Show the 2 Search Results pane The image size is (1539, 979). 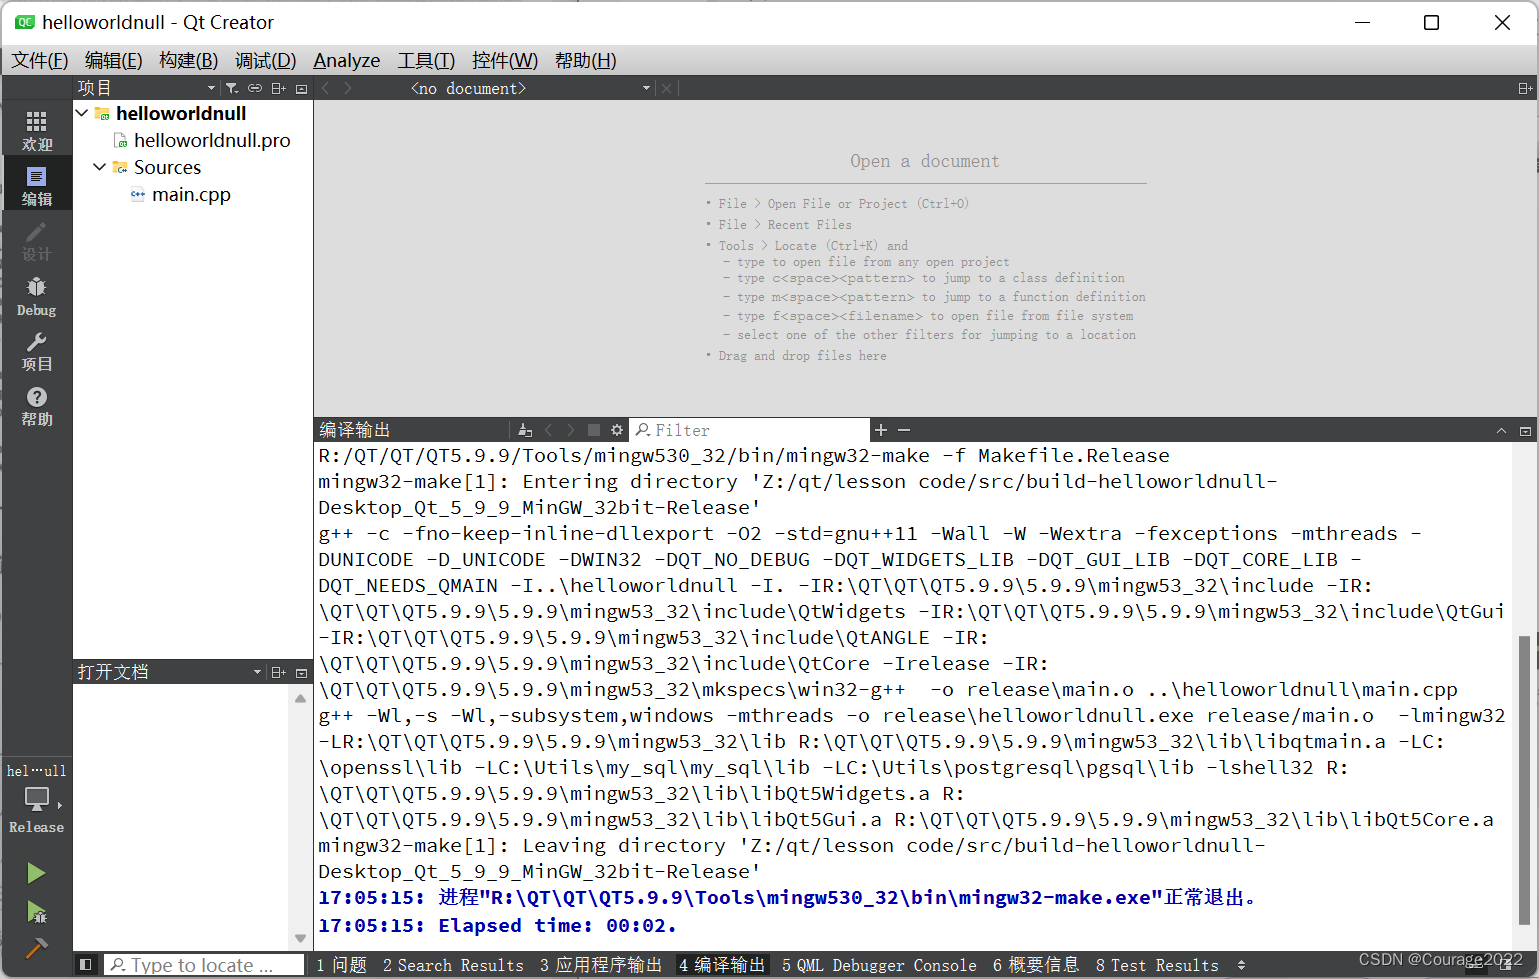pyautogui.click(x=453, y=965)
